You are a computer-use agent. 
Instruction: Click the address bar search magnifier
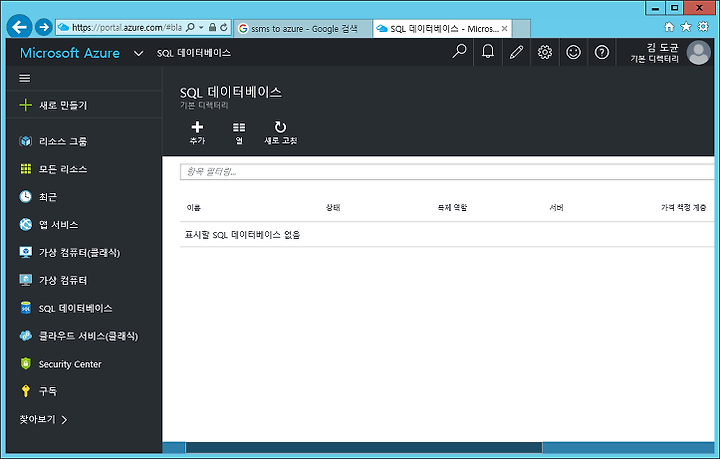[191, 28]
